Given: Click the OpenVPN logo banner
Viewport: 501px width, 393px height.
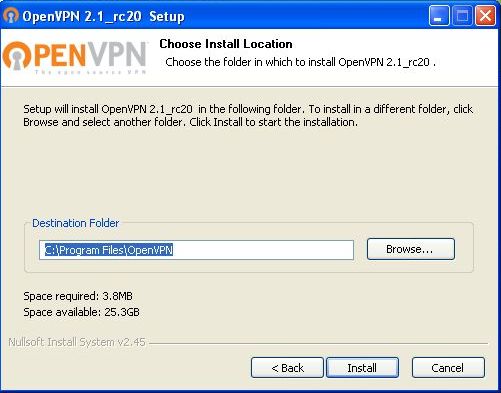Looking at the screenshot, I should coord(75,57).
